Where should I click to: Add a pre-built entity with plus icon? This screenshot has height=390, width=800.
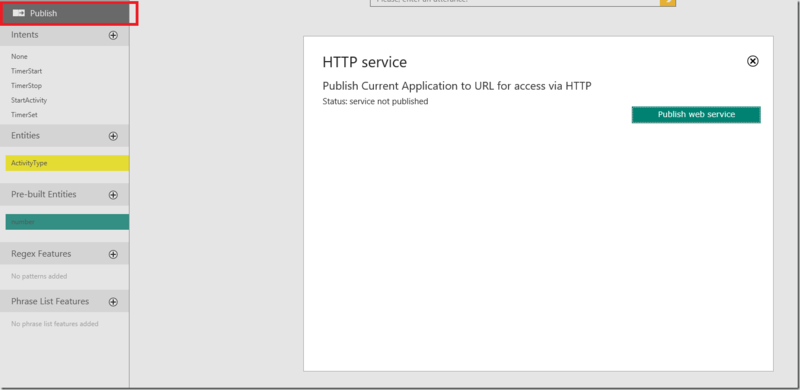pyautogui.click(x=113, y=195)
